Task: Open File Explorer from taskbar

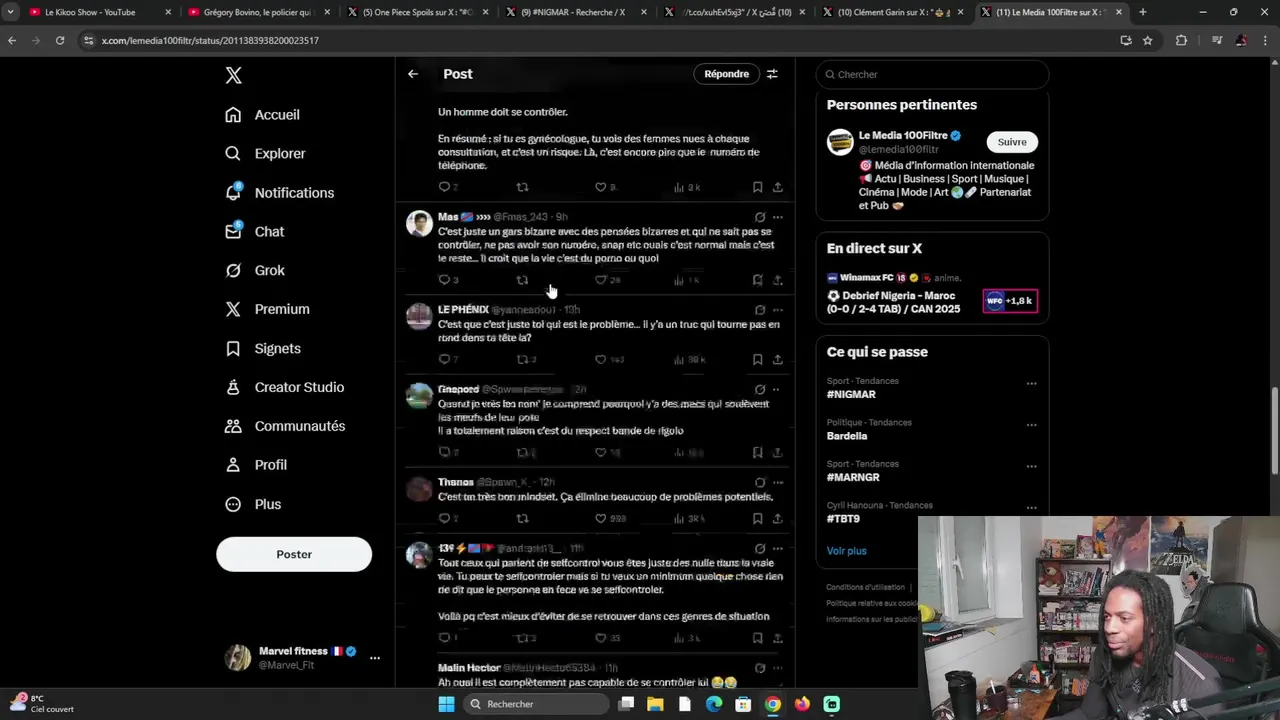Action: click(x=655, y=704)
